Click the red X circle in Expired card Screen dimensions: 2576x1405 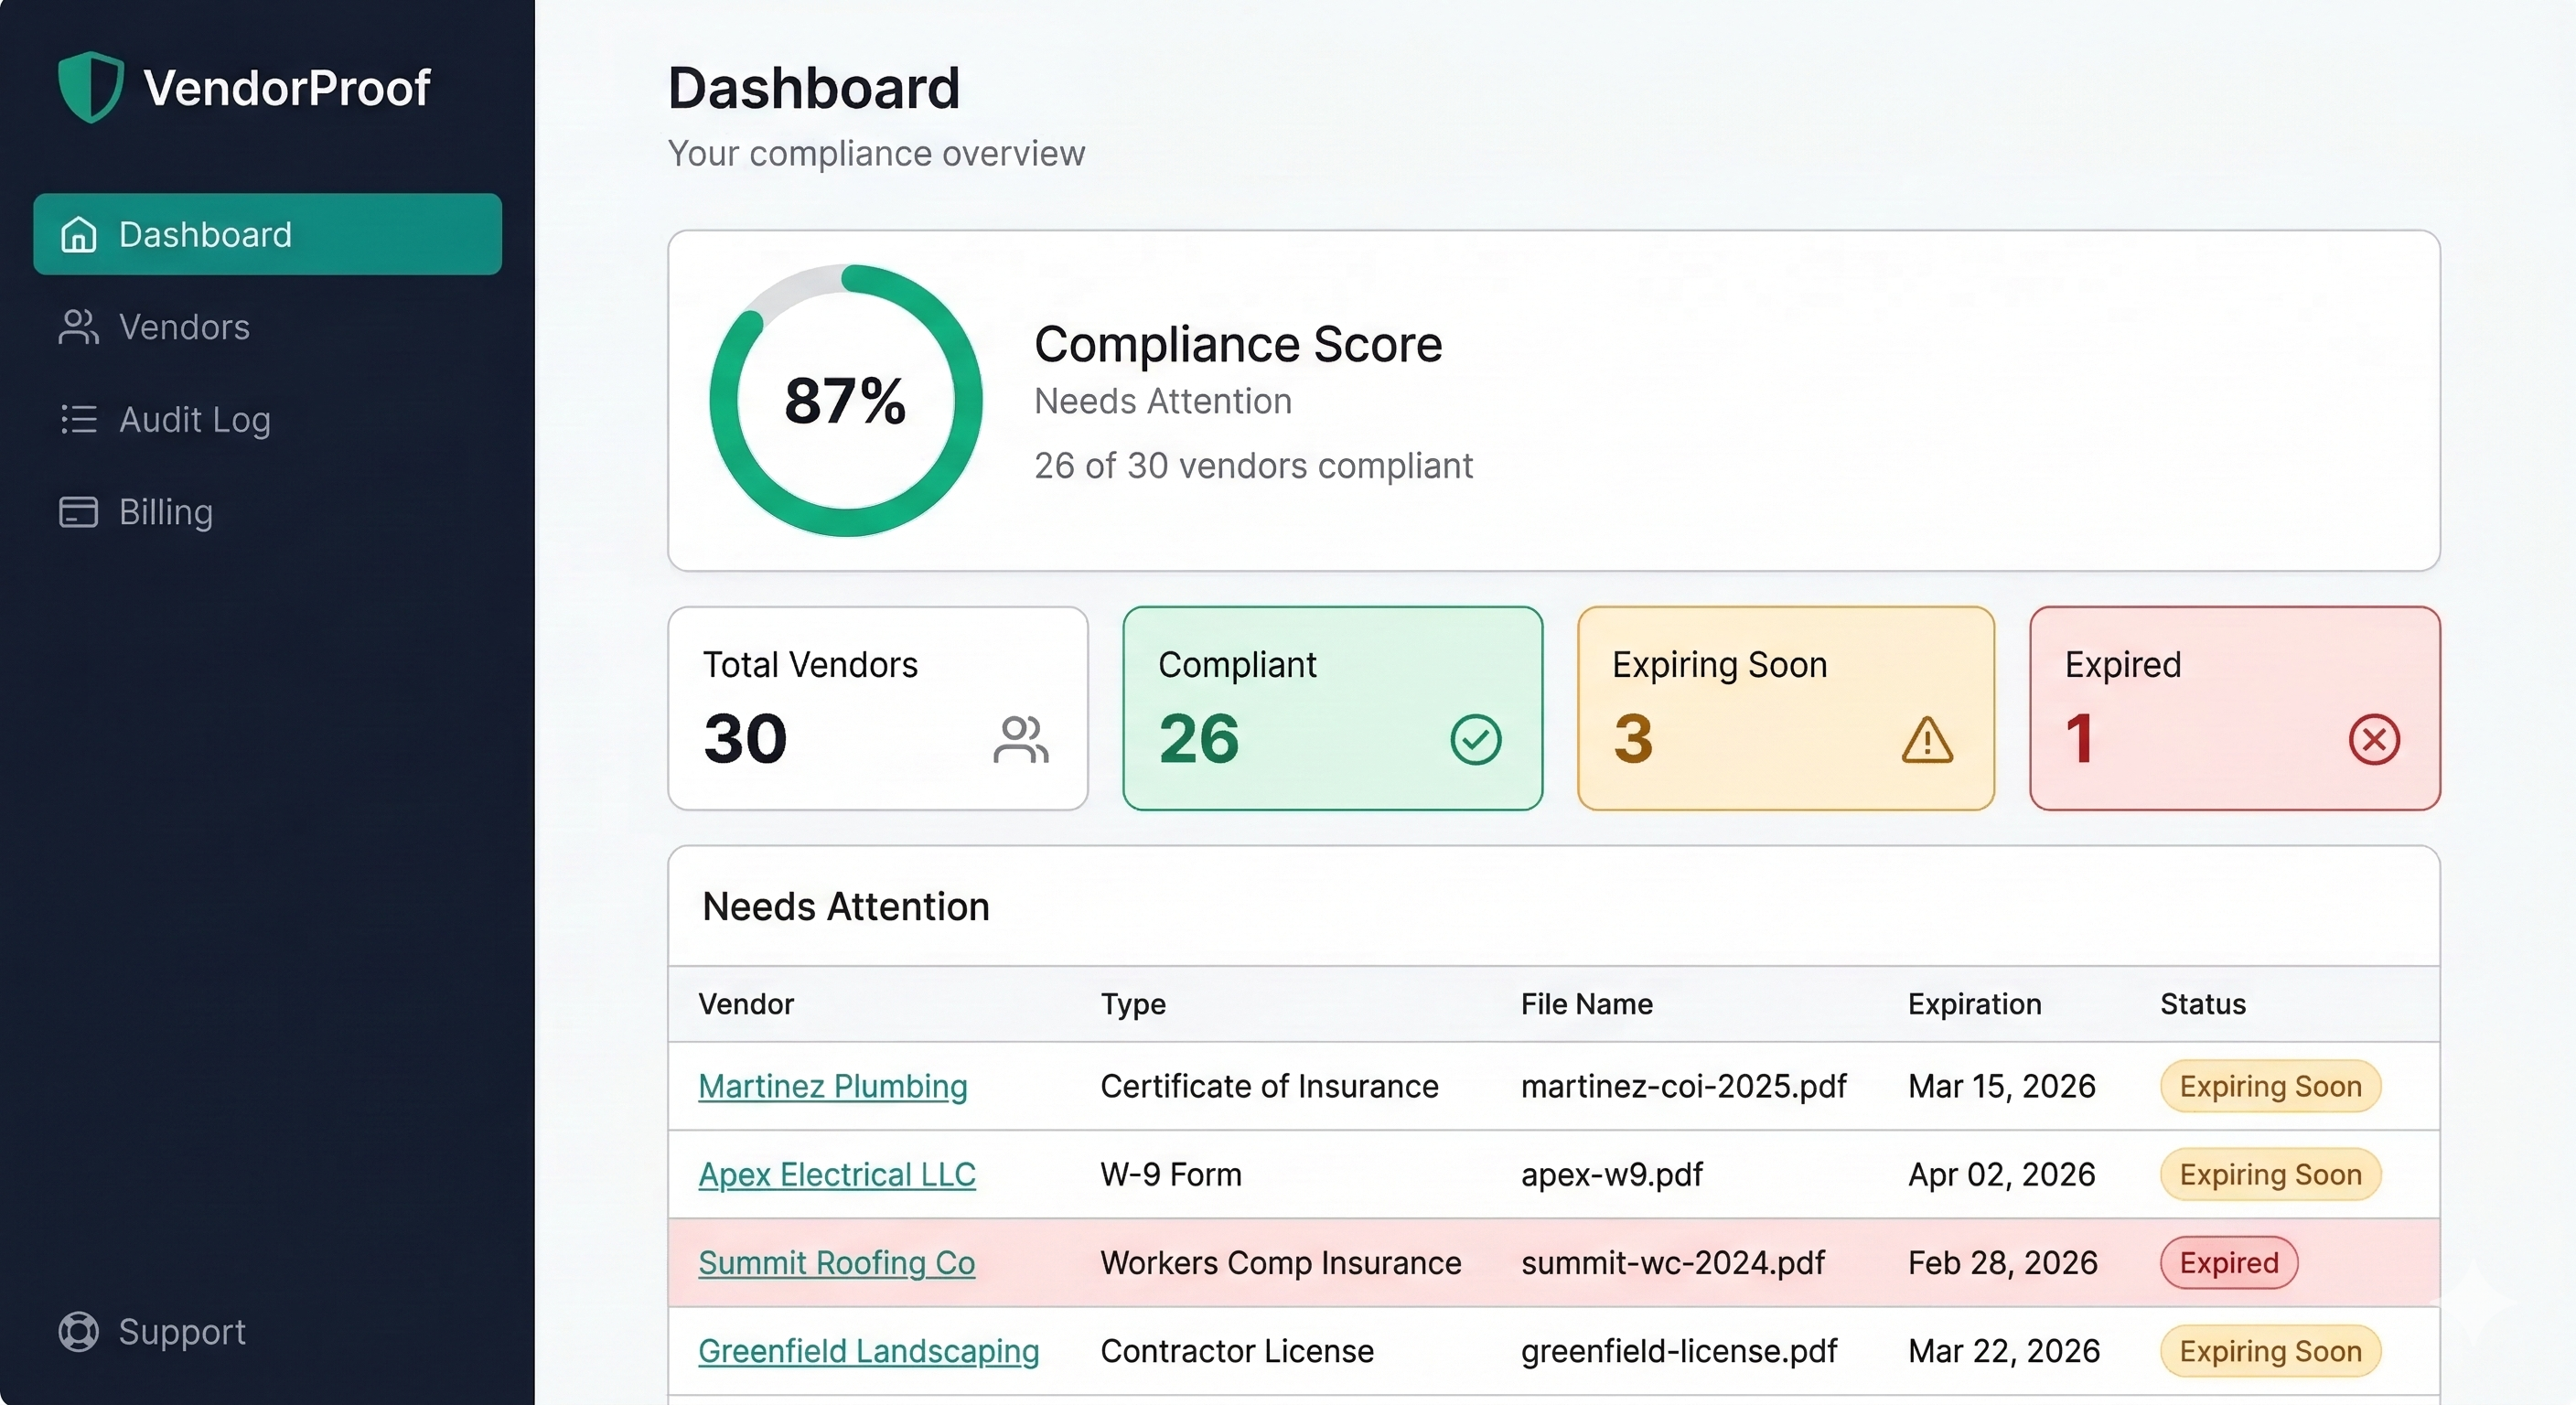pyautogui.click(x=2374, y=740)
